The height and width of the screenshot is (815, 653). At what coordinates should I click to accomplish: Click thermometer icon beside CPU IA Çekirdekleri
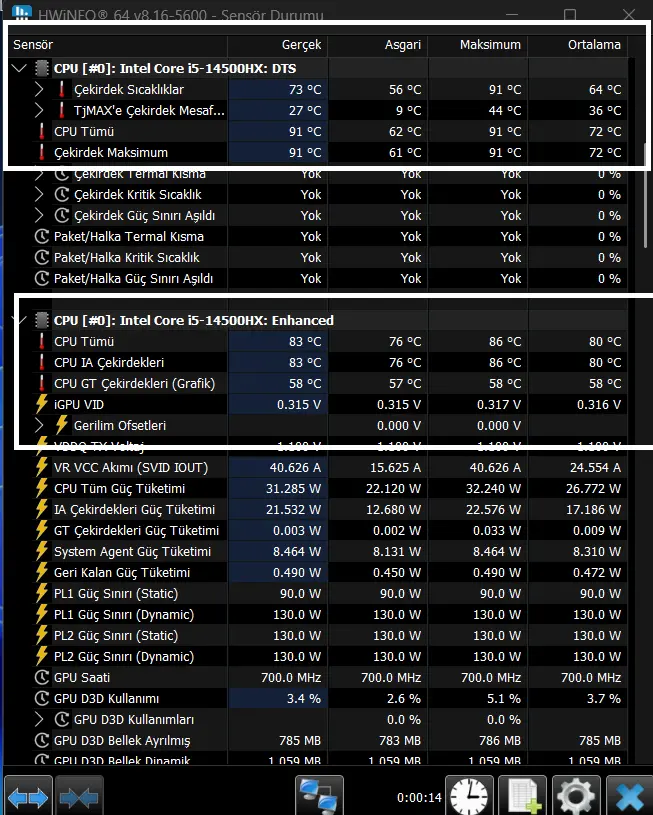[42, 362]
